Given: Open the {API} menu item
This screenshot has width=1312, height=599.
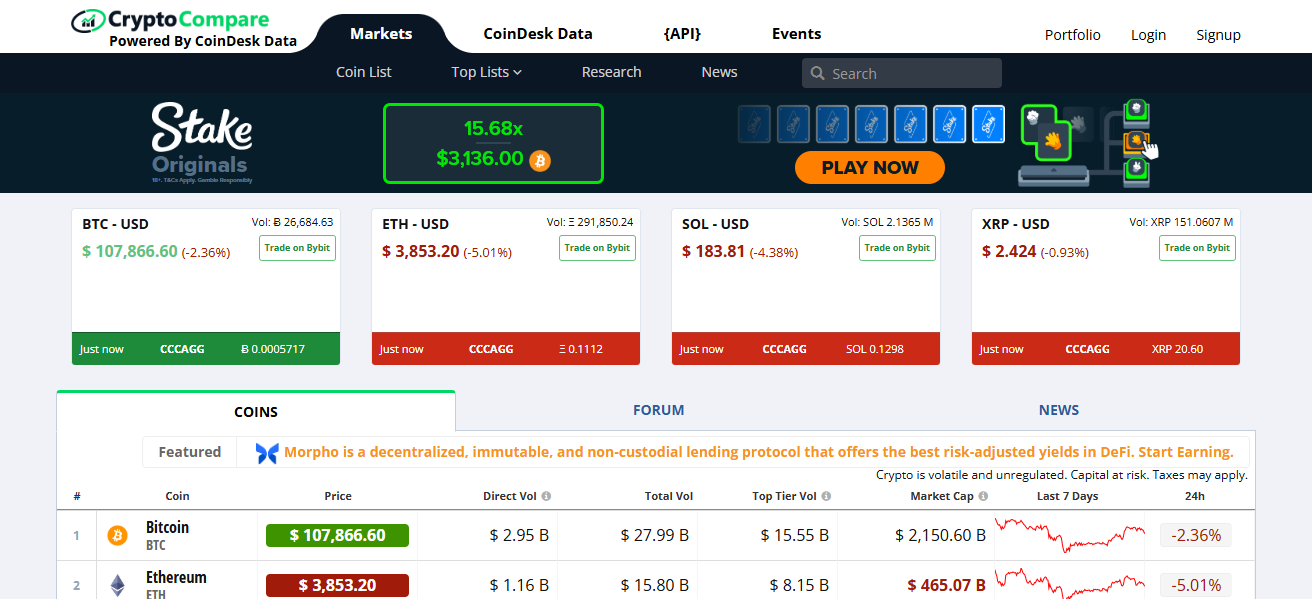Looking at the screenshot, I should point(682,34).
